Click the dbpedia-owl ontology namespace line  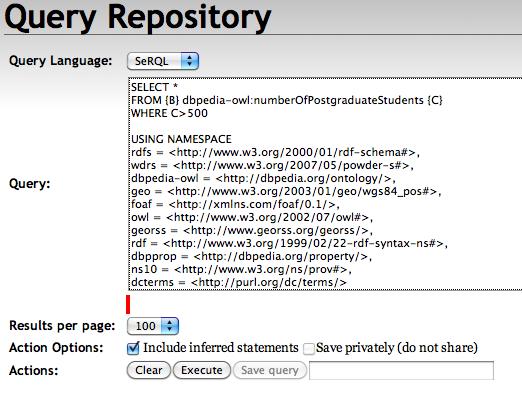(263, 178)
